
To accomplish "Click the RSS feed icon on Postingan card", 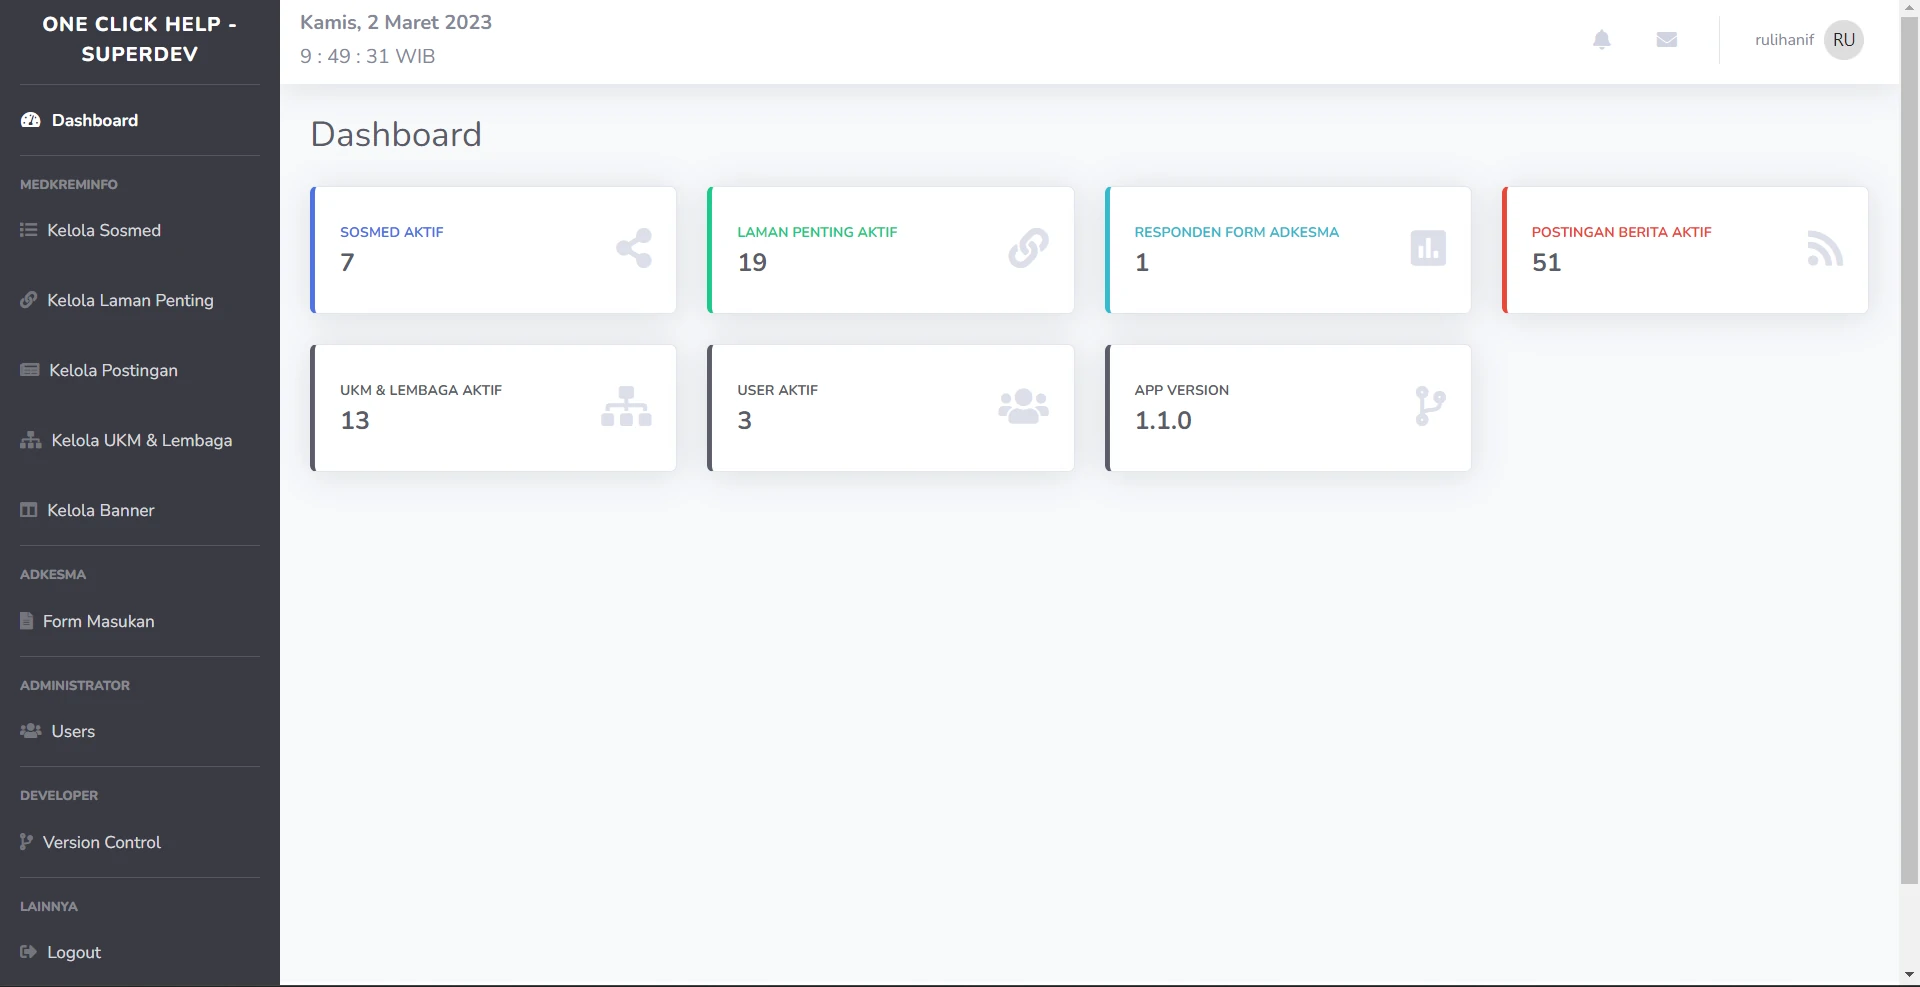I will 1824,248.
